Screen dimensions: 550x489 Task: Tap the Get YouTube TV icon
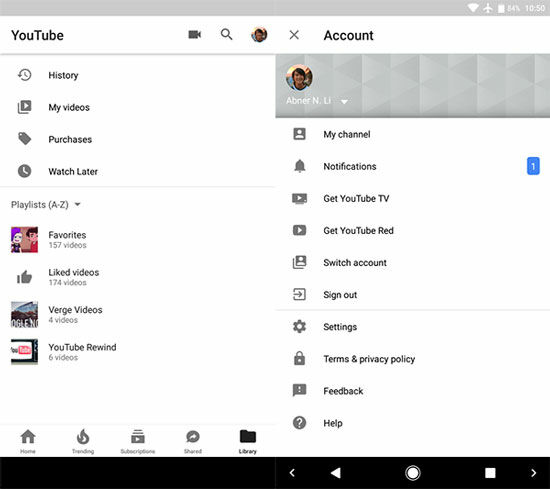point(299,198)
